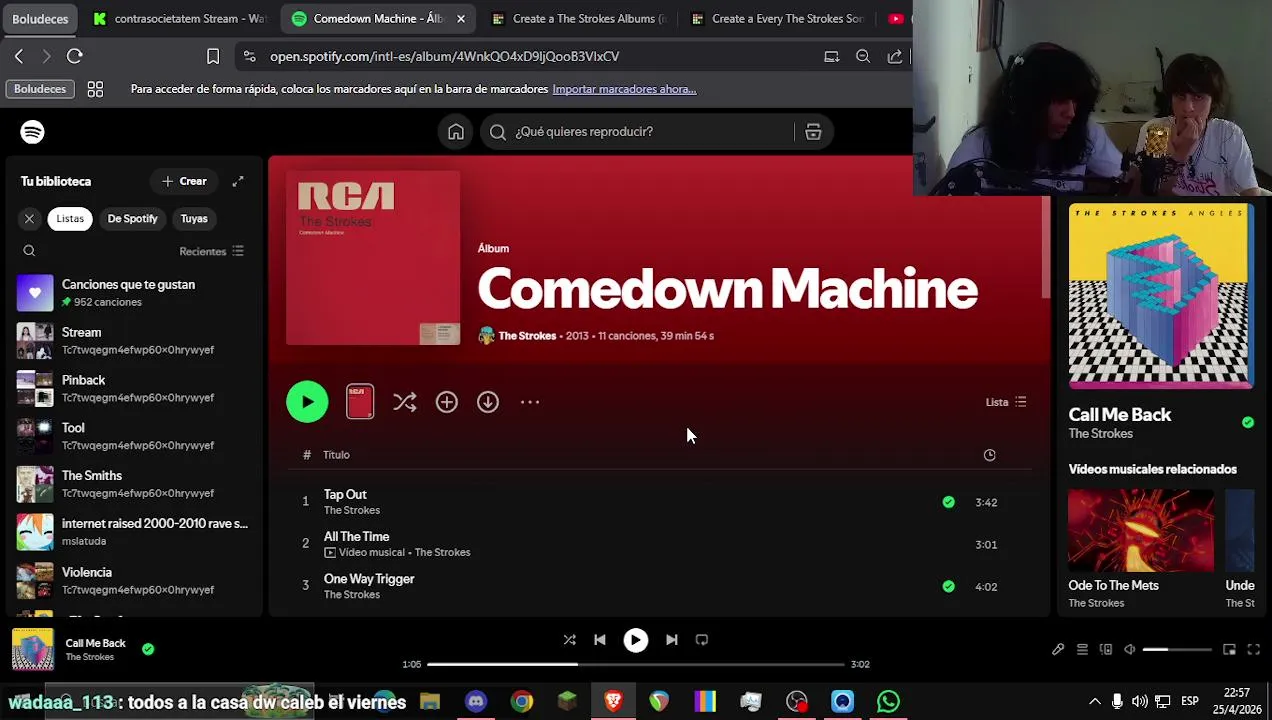Screen dimensions: 1272x720
Task: Adjust the volume slider
Action: click(1176, 650)
